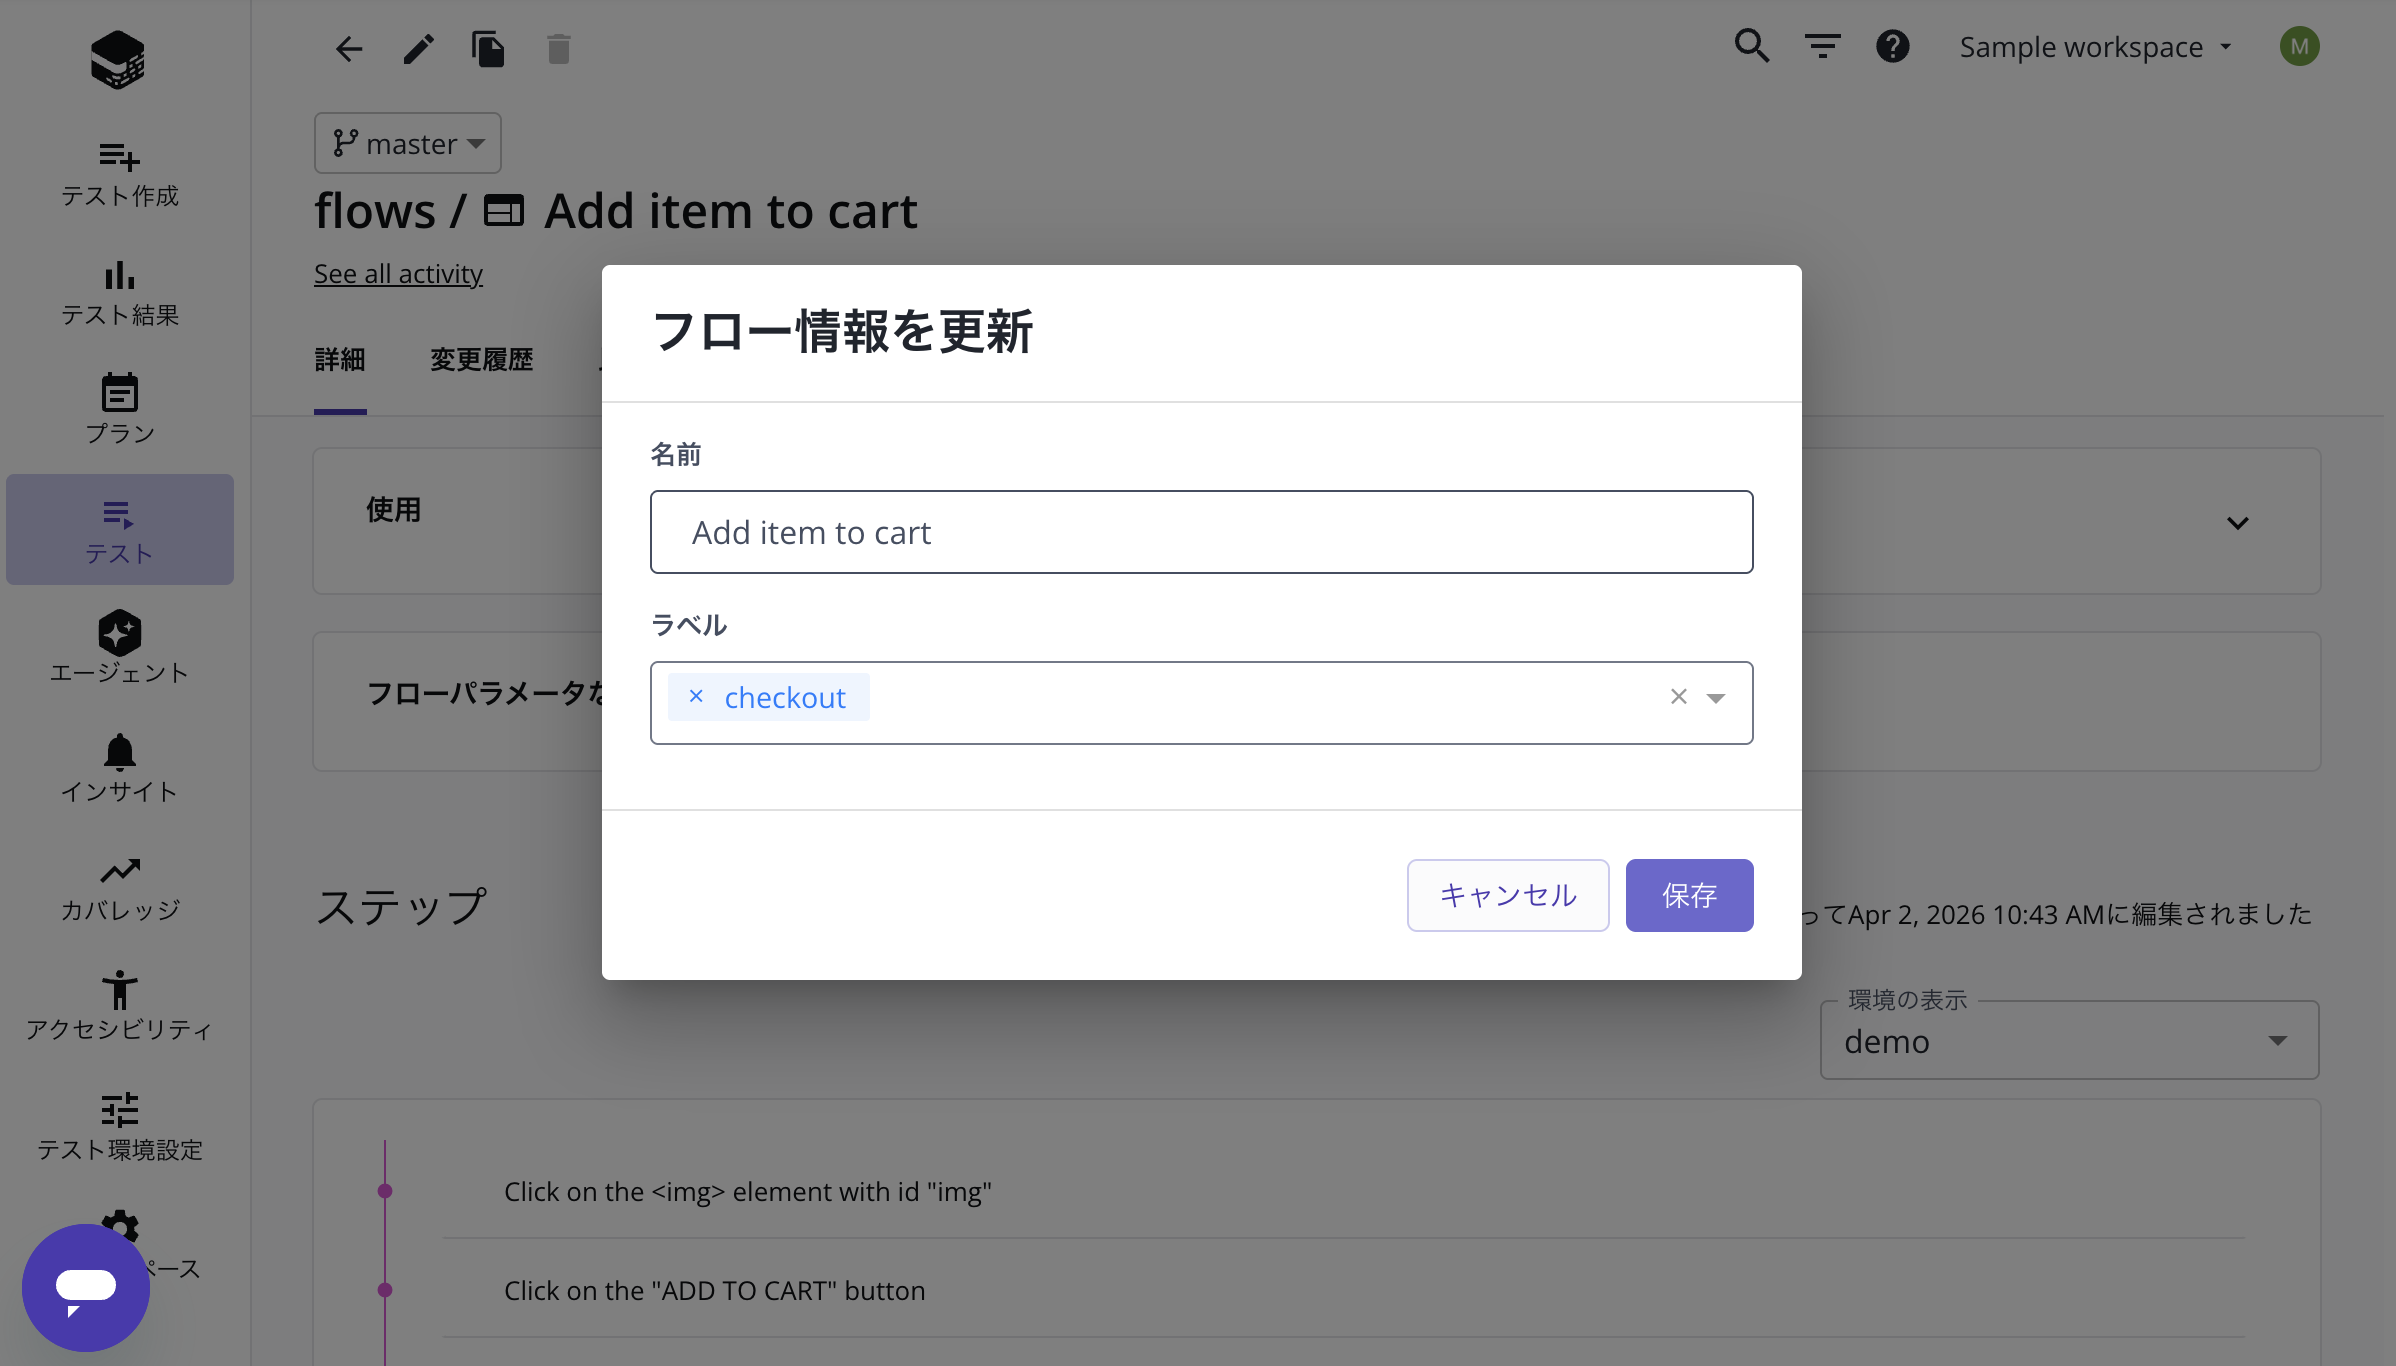Open the help question mark icon
Viewport: 2396px width, 1366px height.
1893,46
